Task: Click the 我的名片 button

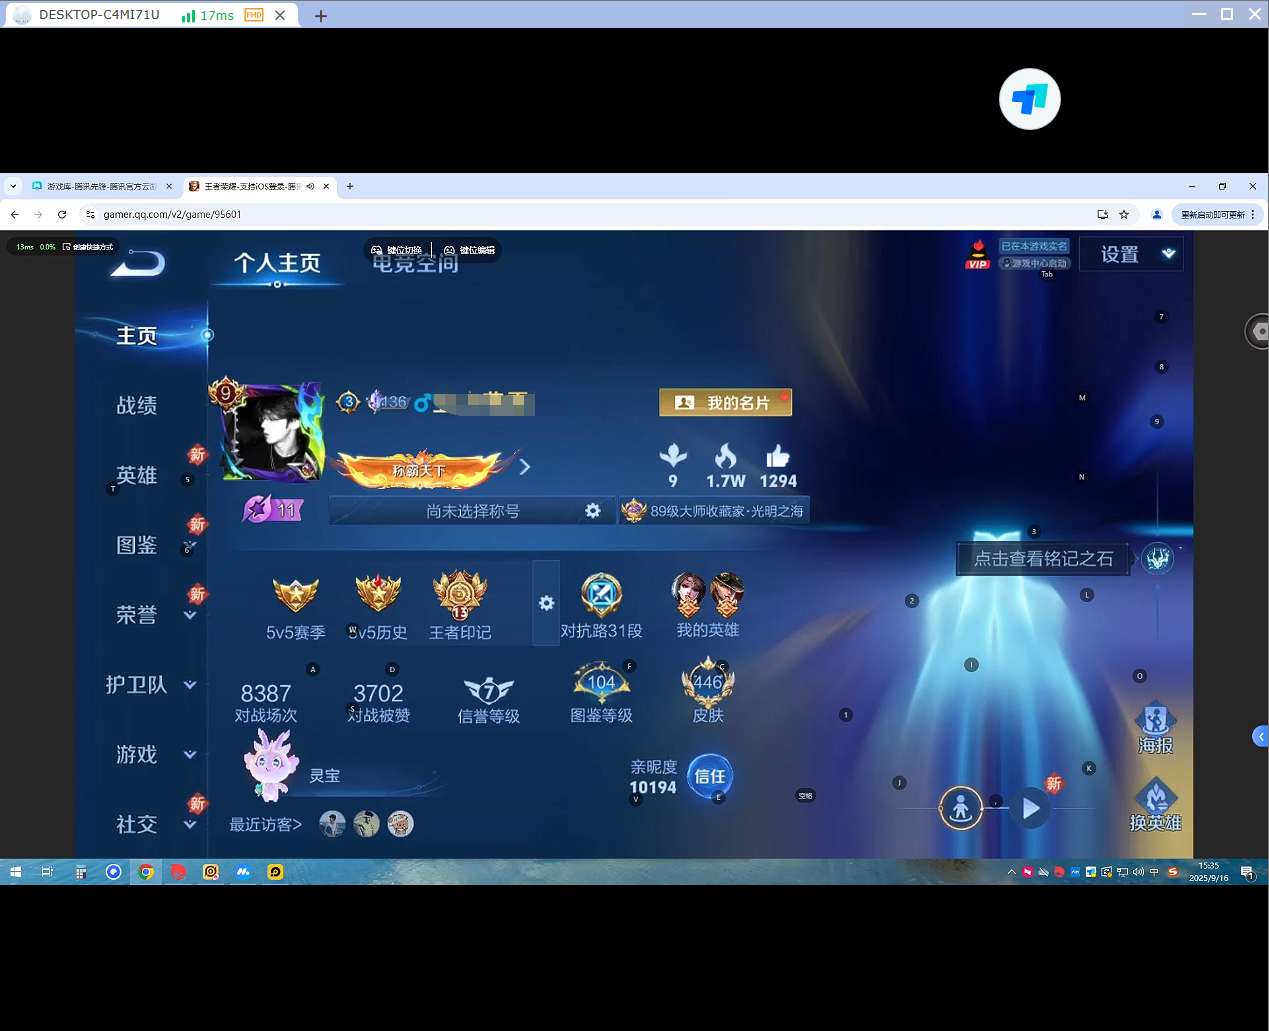Action: click(725, 402)
